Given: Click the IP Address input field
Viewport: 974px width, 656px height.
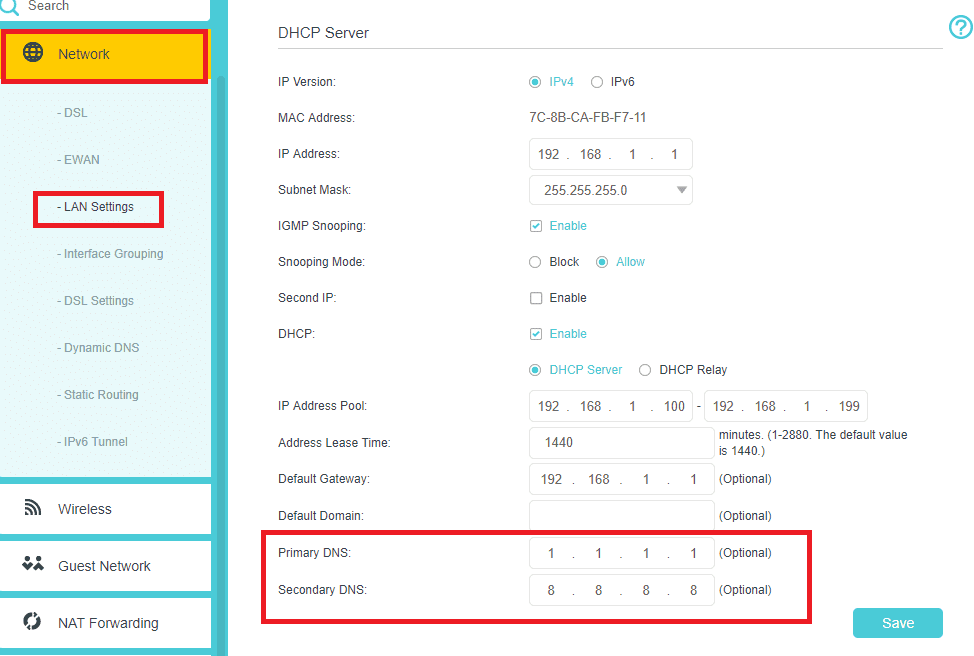Looking at the screenshot, I should click(x=611, y=154).
